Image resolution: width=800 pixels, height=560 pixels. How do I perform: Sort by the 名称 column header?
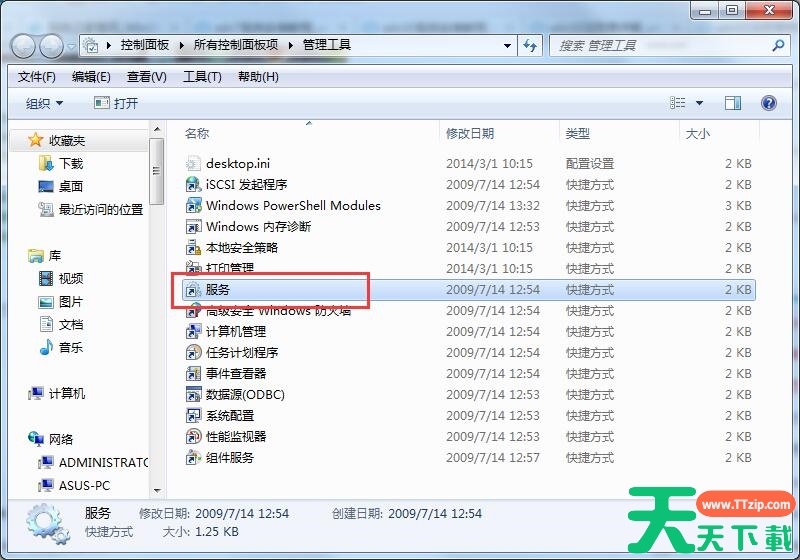(x=197, y=134)
